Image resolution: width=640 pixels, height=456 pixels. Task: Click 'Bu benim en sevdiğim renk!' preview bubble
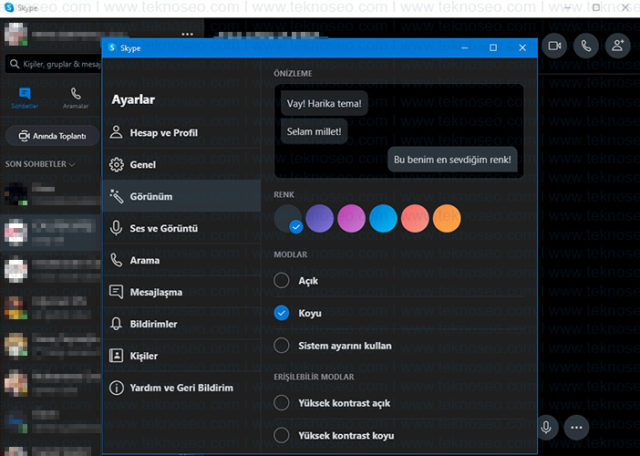[452, 160]
